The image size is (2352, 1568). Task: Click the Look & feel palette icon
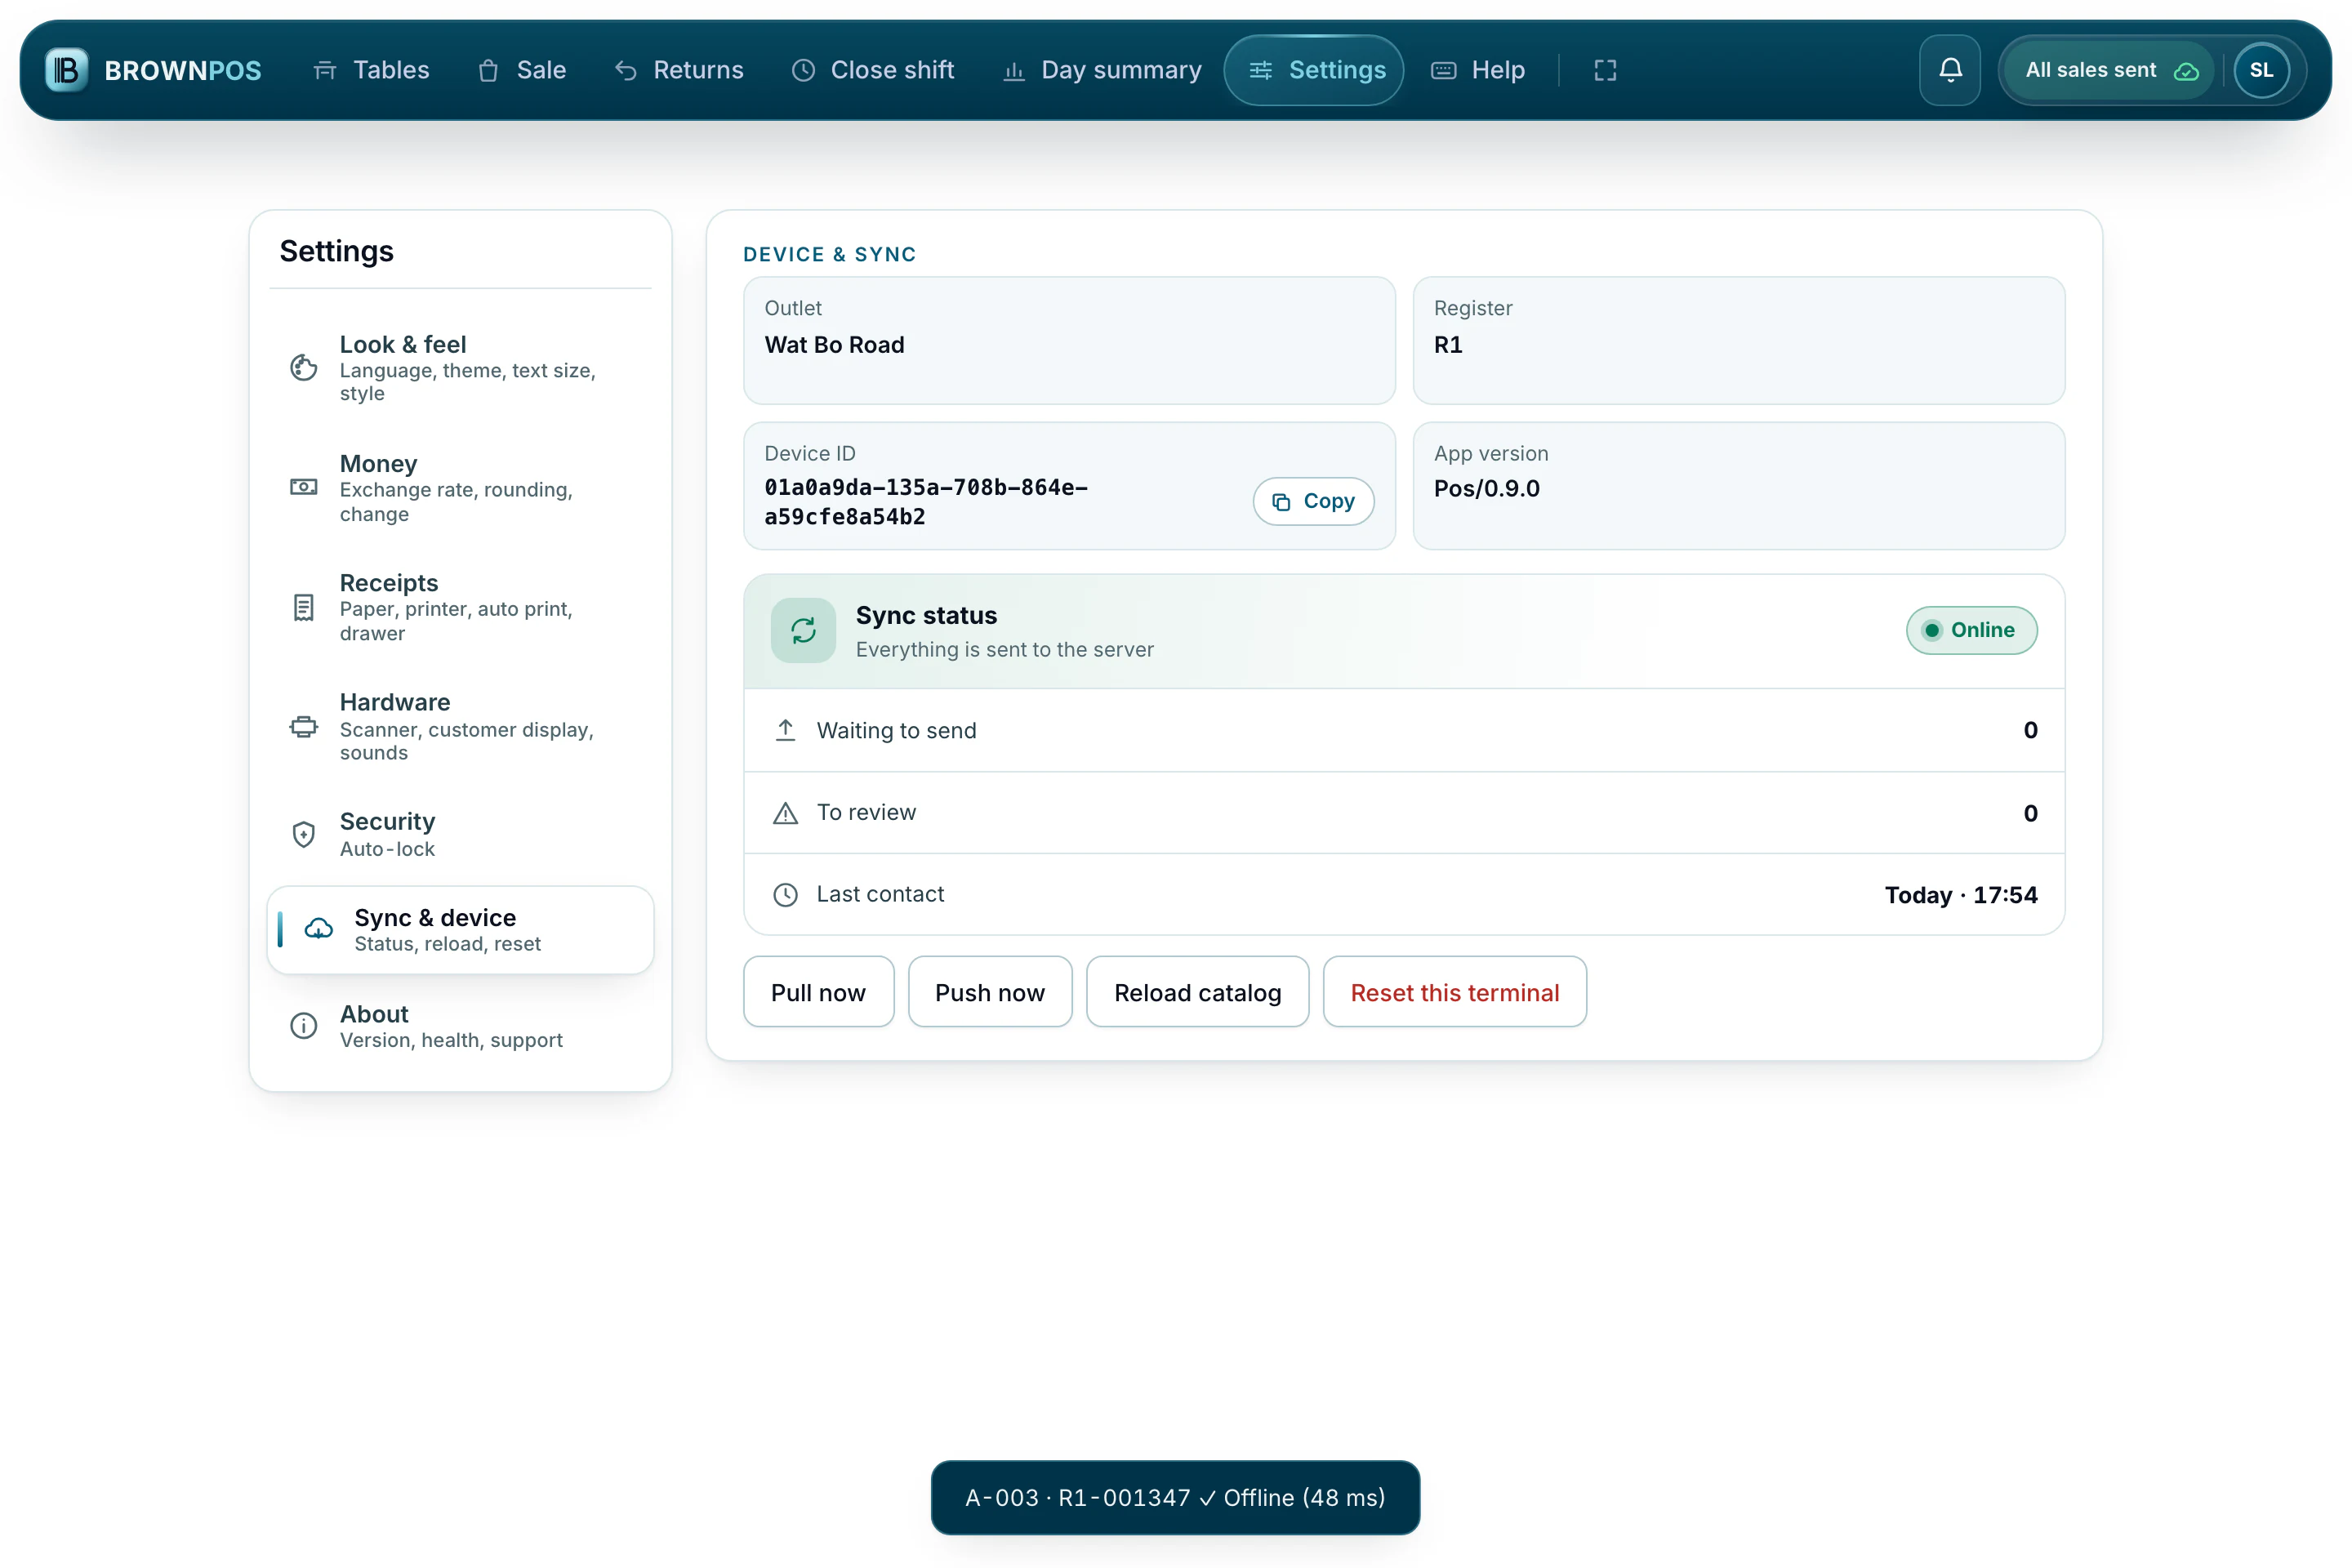303,368
